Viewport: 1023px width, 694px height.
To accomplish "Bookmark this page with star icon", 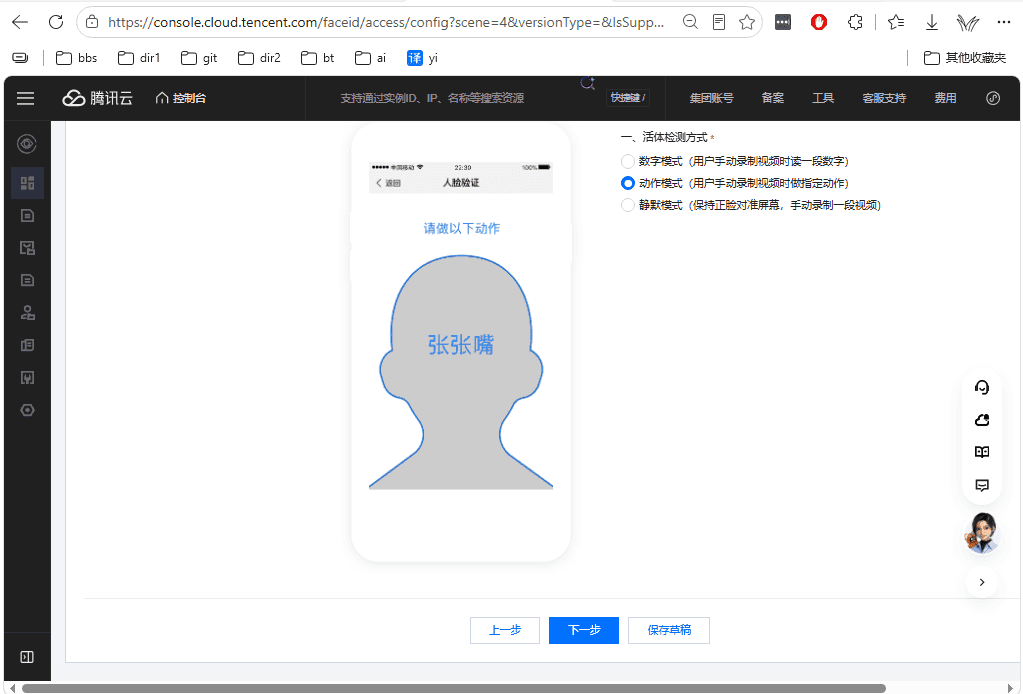I will pos(747,22).
